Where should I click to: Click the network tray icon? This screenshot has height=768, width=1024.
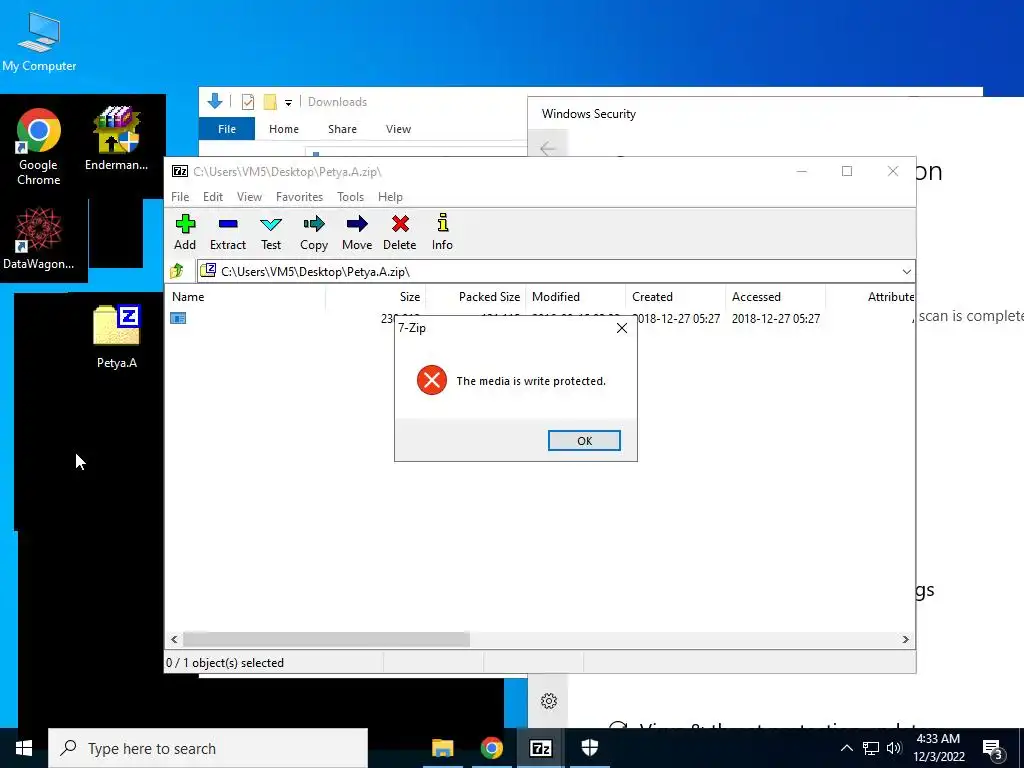tap(871, 748)
